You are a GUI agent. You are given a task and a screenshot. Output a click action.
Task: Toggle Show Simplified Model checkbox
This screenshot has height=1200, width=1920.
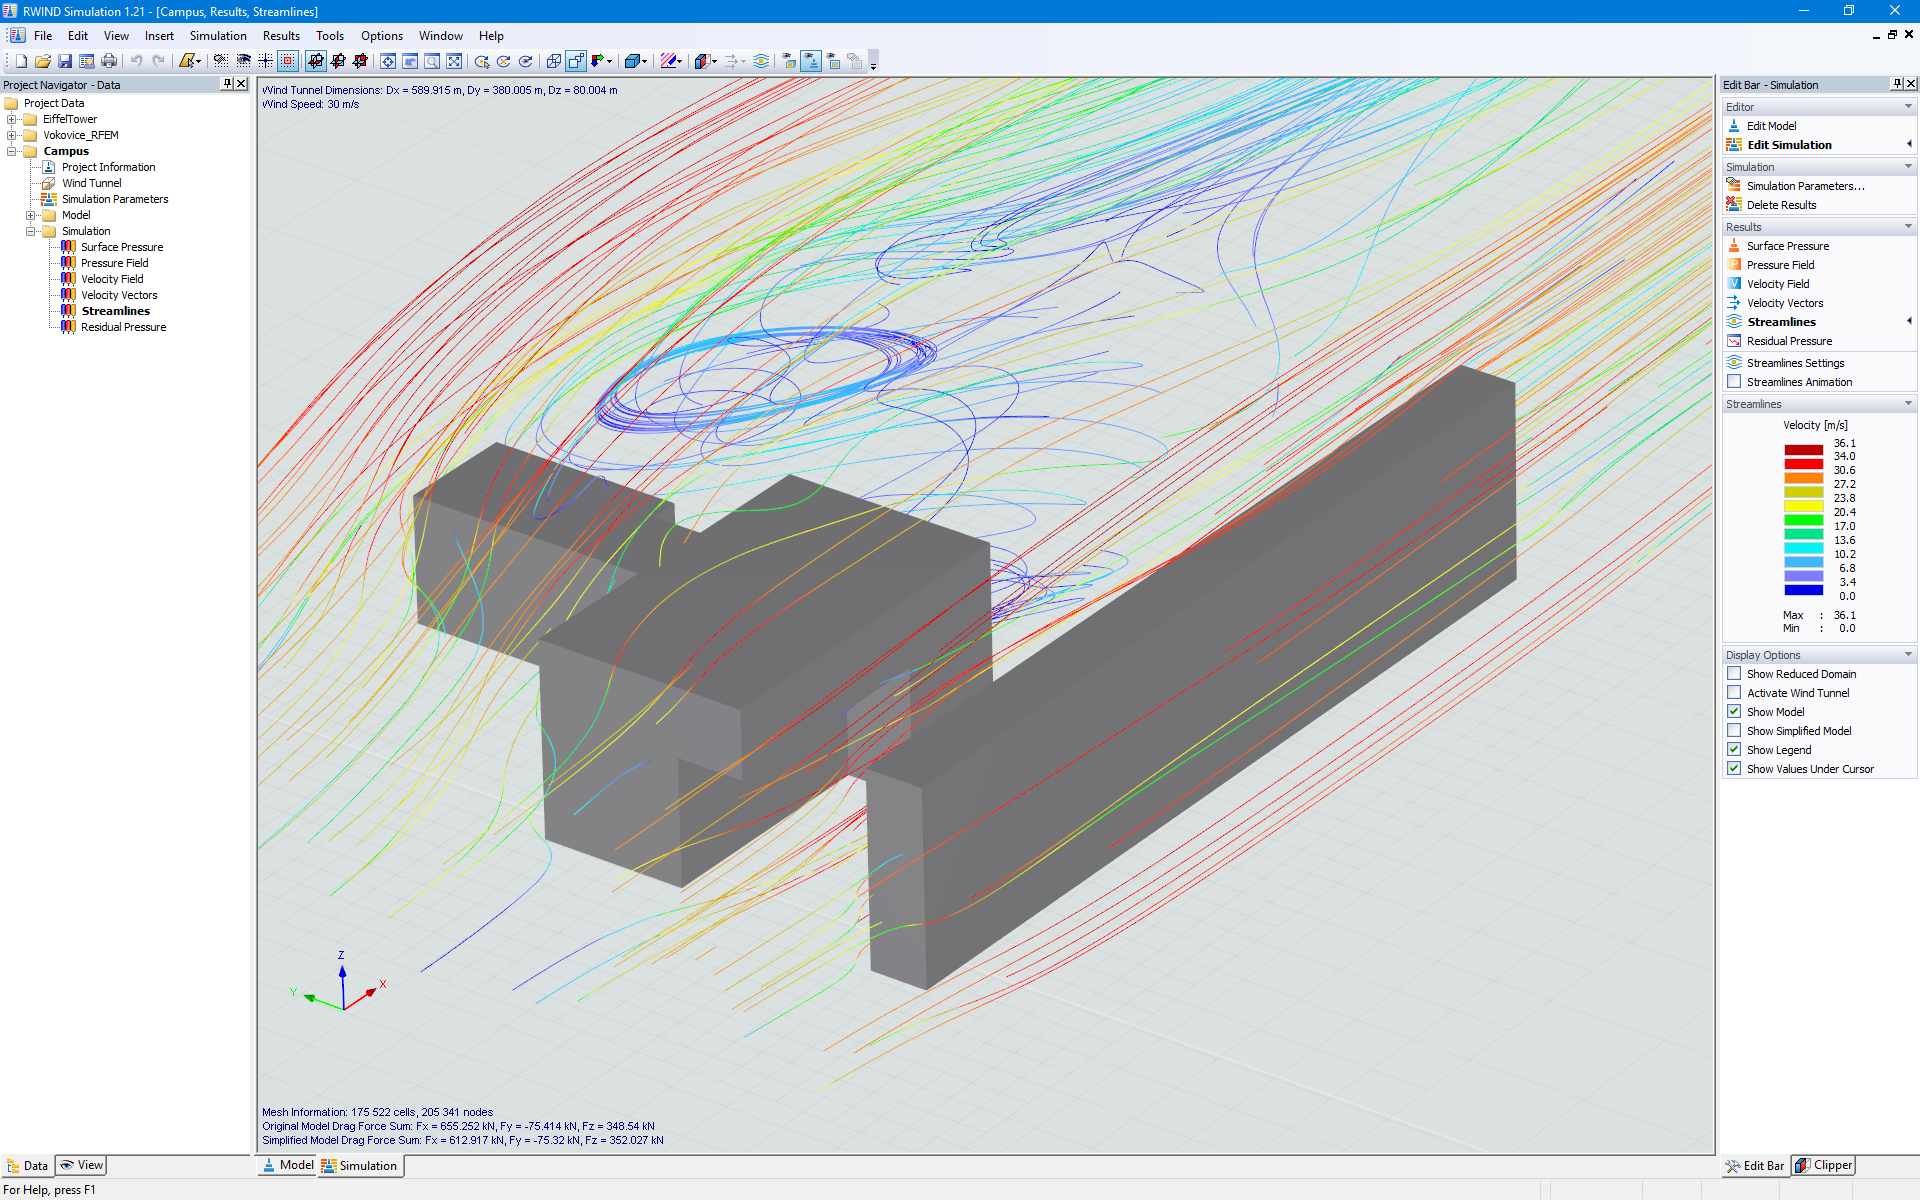pyautogui.click(x=1733, y=730)
